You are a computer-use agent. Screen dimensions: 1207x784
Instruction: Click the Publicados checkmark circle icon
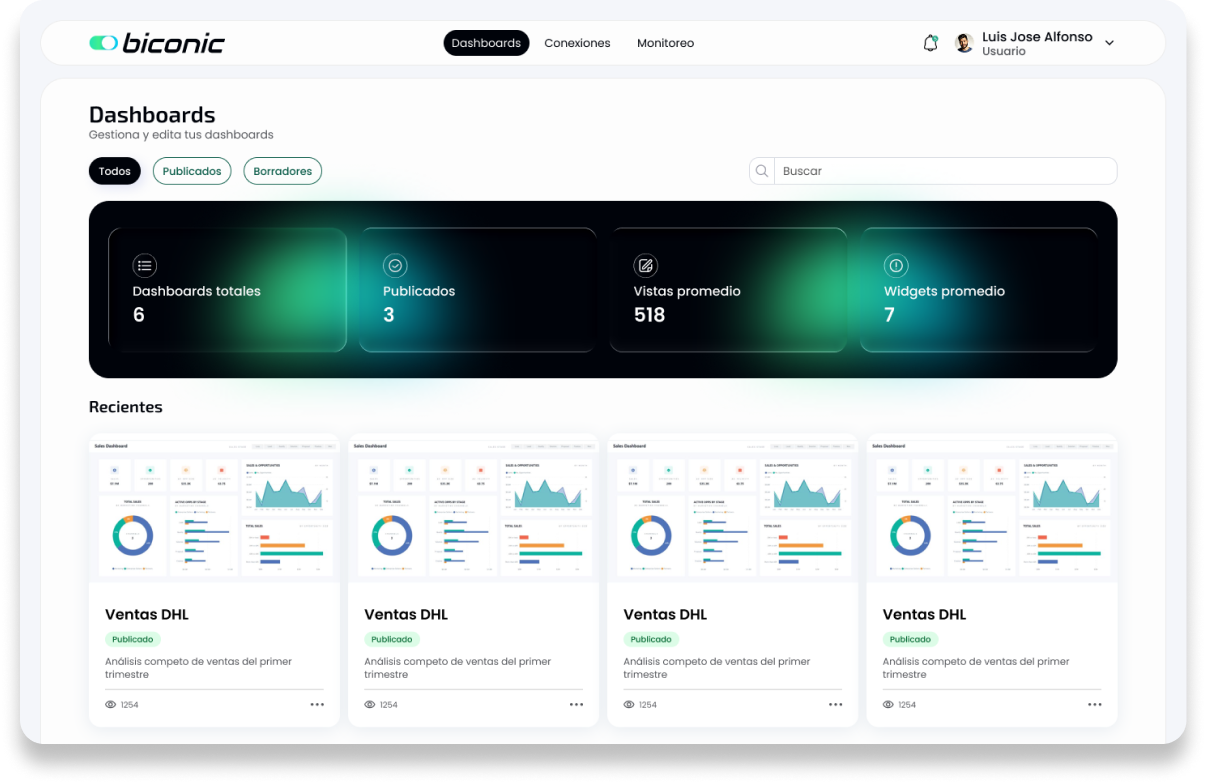(x=395, y=266)
